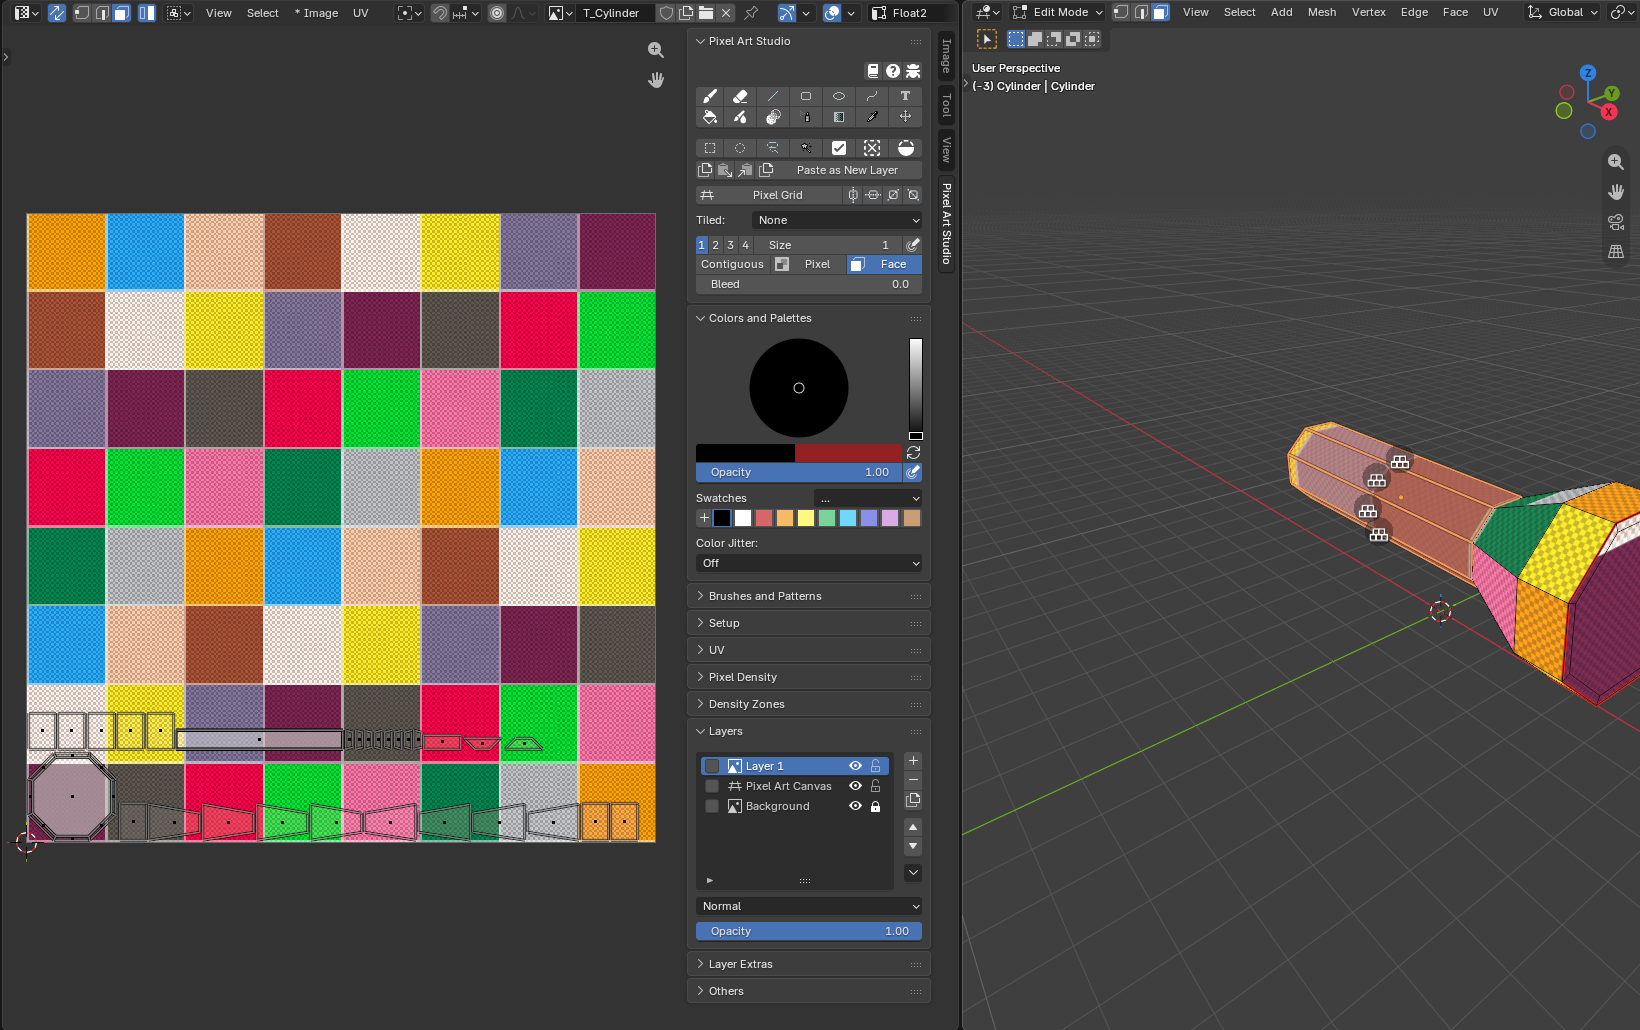The height and width of the screenshot is (1030, 1640).
Task: Open the UV menu in image editor
Action: (361, 13)
